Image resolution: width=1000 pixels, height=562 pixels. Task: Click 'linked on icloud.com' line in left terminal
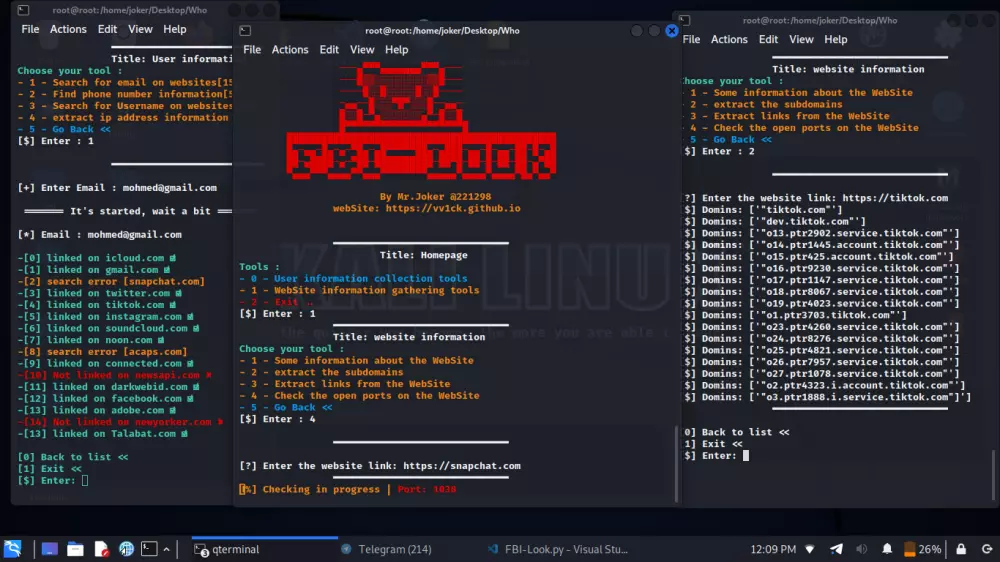(x=97, y=258)
